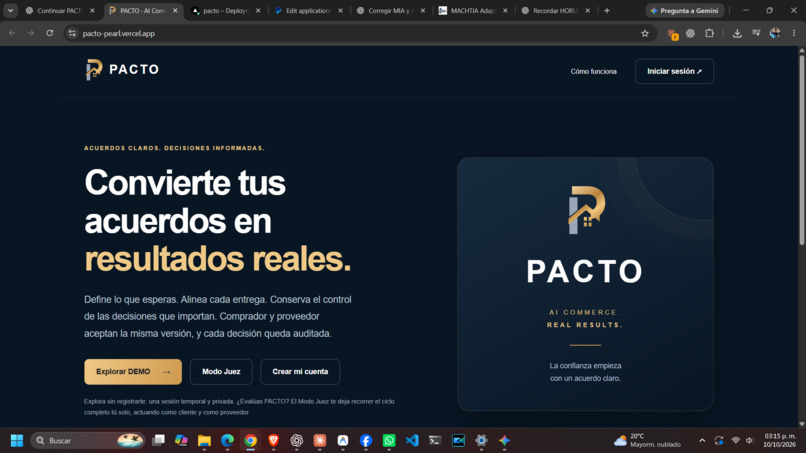Click the Iniciar sesión button
The height and width of the screenshot is (453, 806).
[674, 71]
